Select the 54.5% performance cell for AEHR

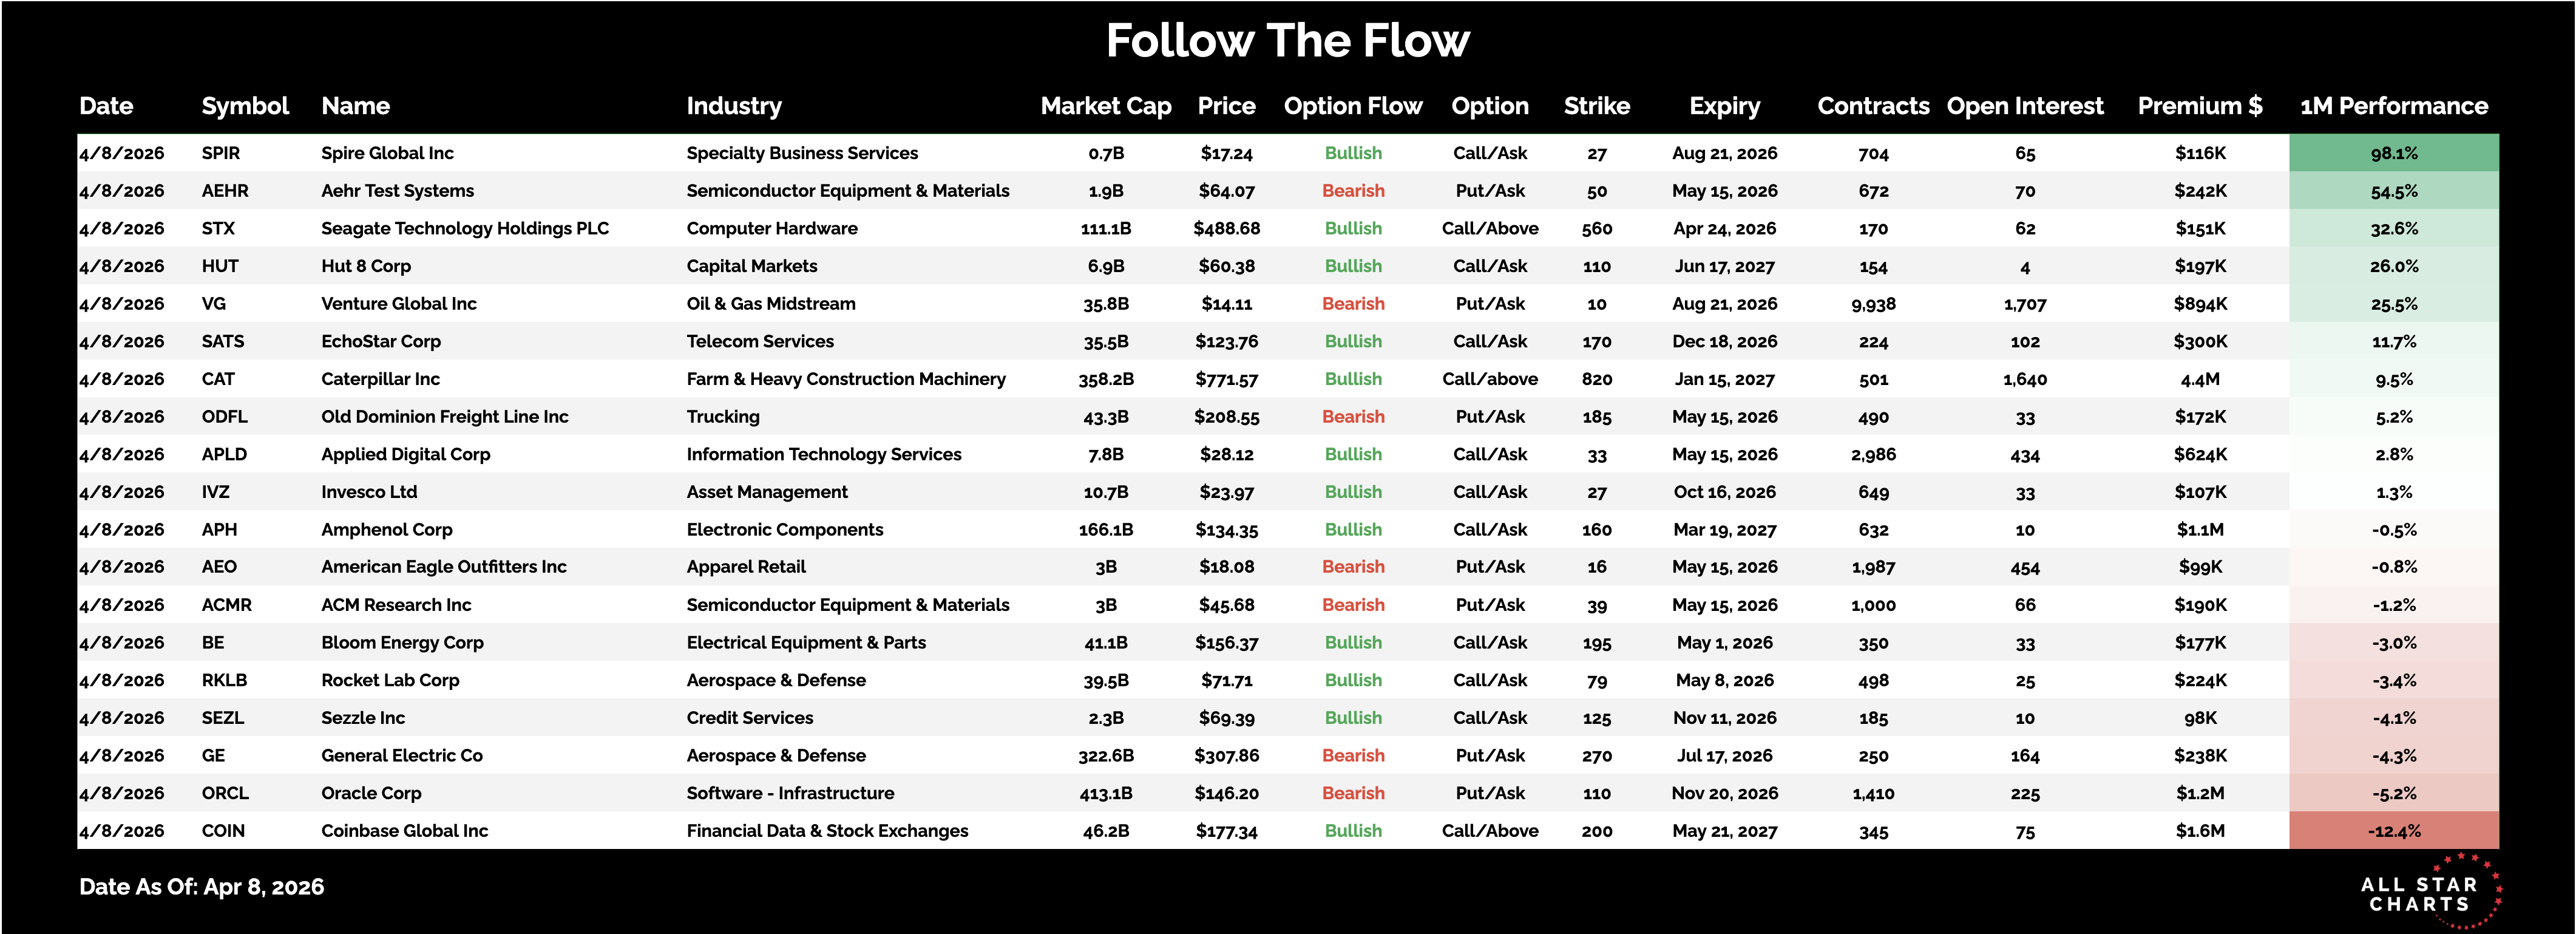[2393, 191]
